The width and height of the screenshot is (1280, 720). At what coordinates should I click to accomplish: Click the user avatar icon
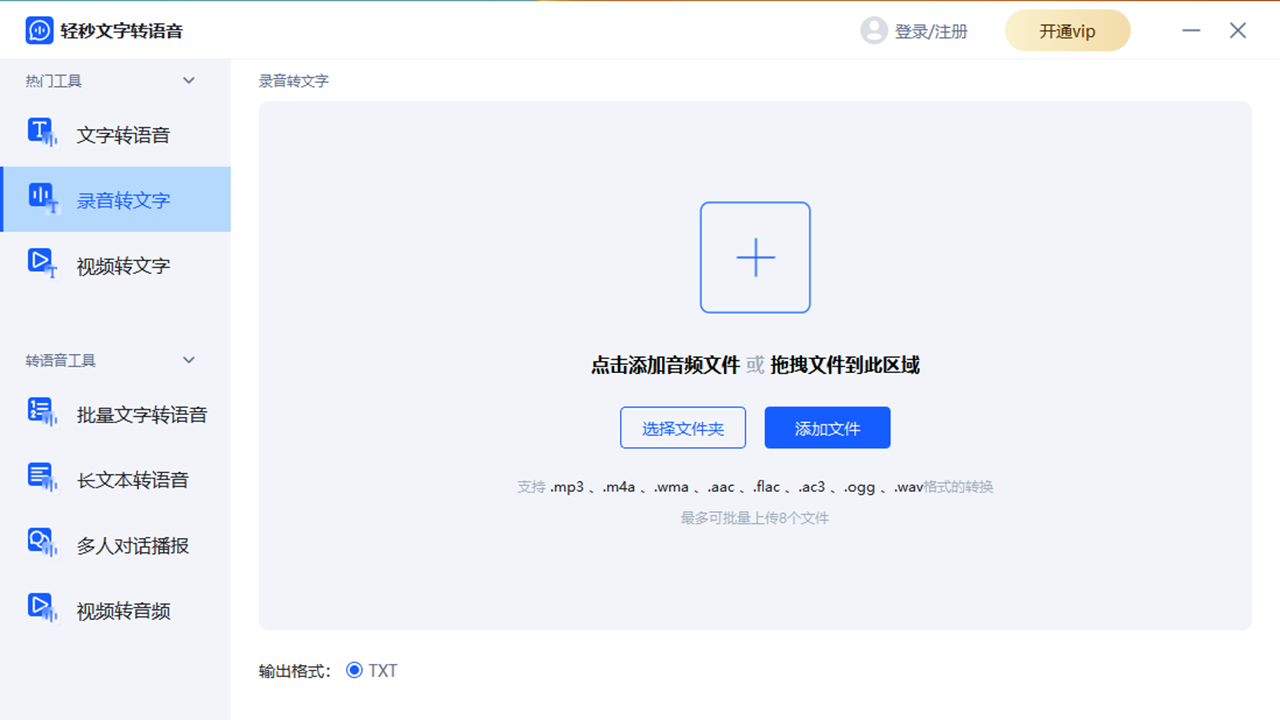point(872,30)
